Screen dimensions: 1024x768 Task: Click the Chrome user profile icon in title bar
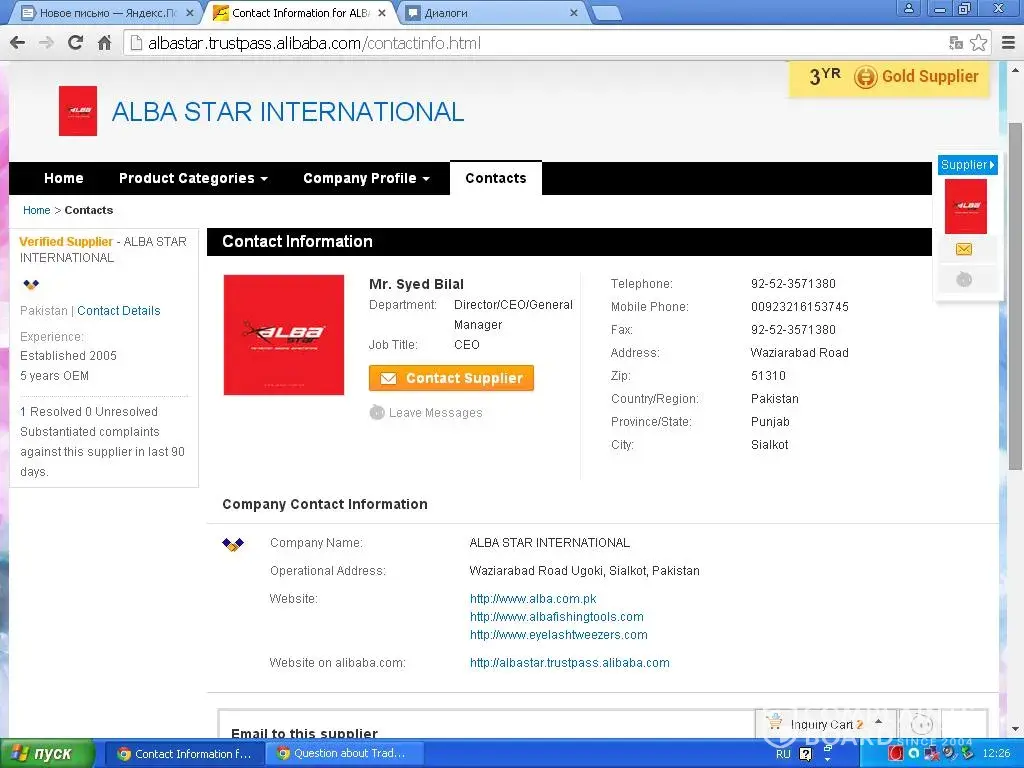[x=908, y=8]
